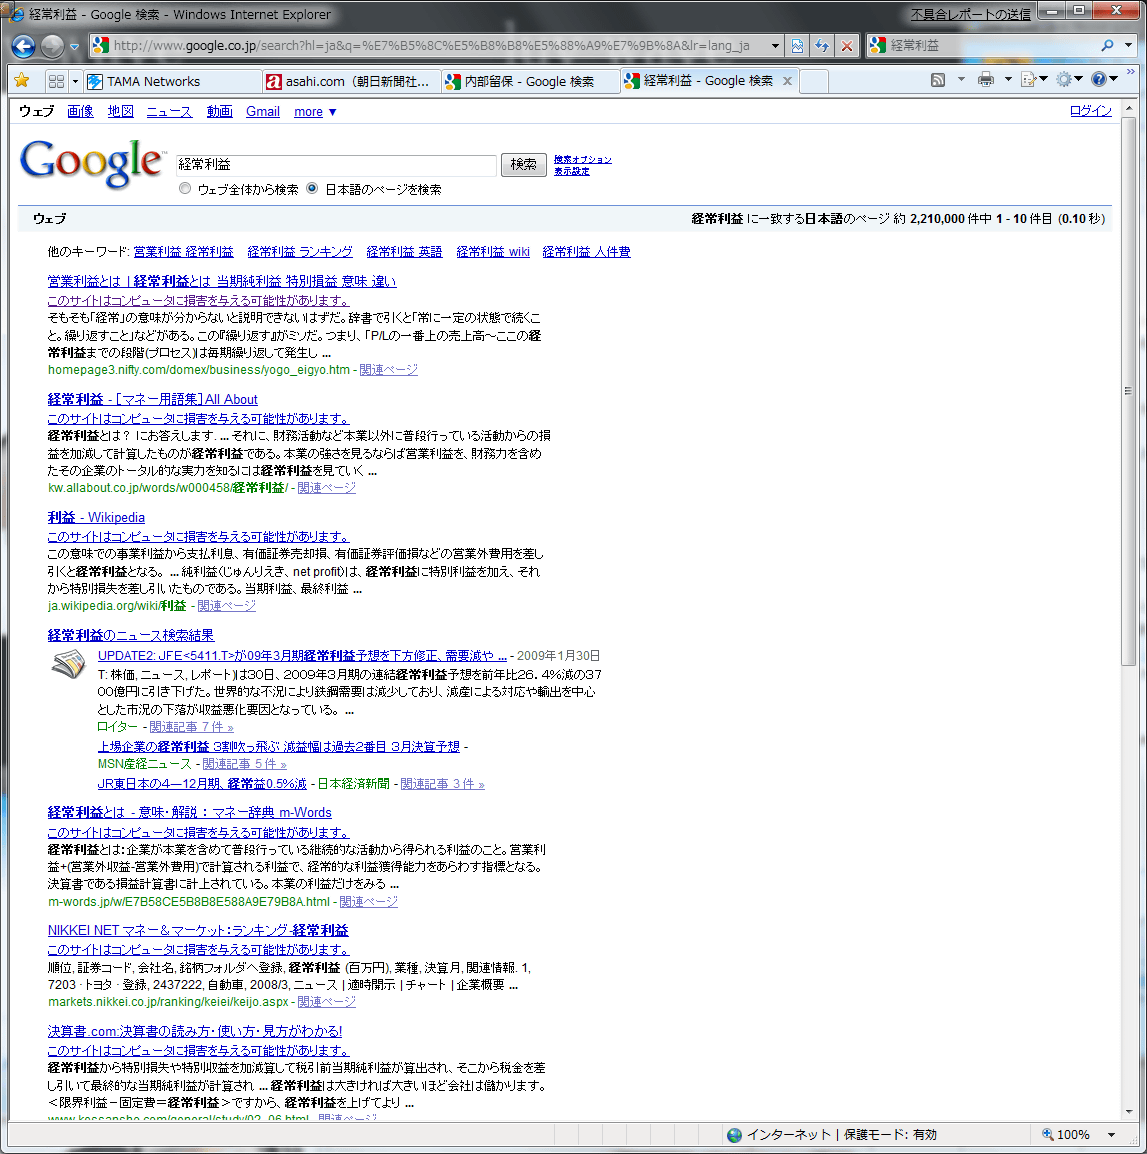The height and width of the screenshot is (1154, 1147).
Task: Select the 日本語のページを検索 radio button
Action: pyautogui.click(x=312, y=188)
